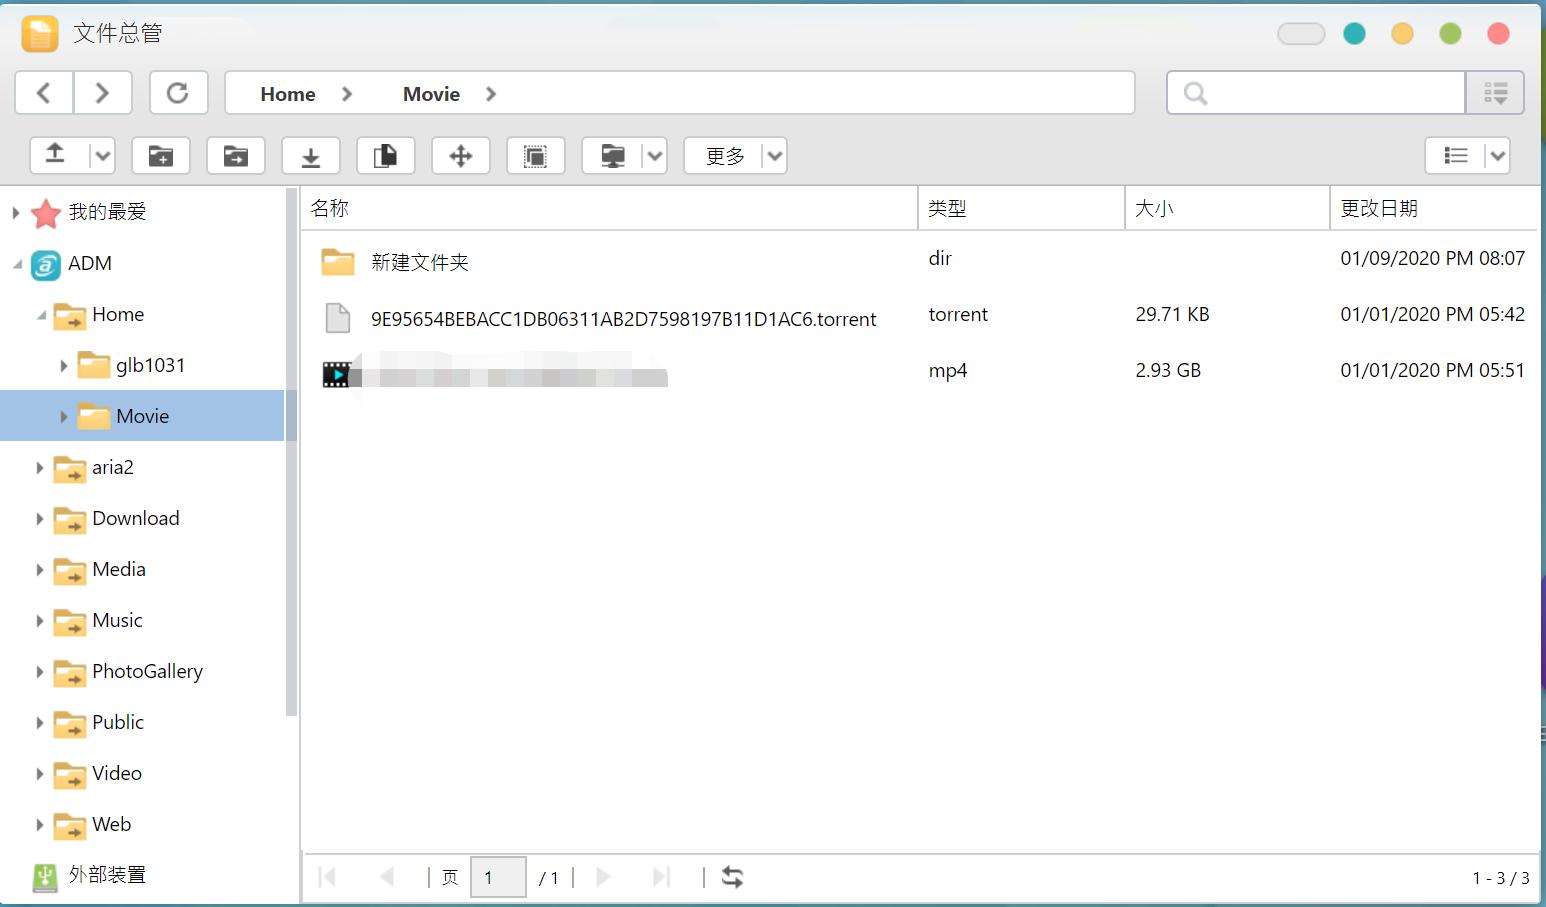Click the select all icon
The width and height of the screenshot is (1546, 907).
click(536, 155)
